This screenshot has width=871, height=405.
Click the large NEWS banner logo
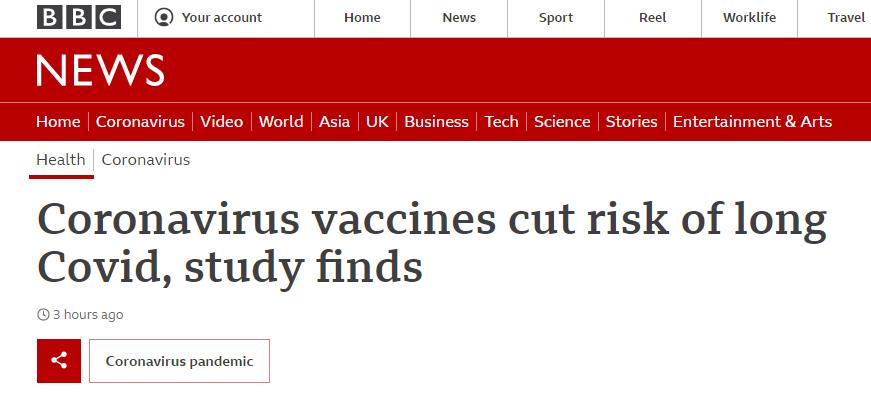coord(101,71)
